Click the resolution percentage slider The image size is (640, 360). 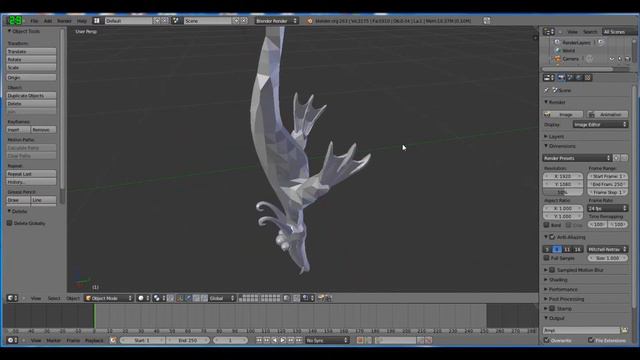[x=562, y=192]
